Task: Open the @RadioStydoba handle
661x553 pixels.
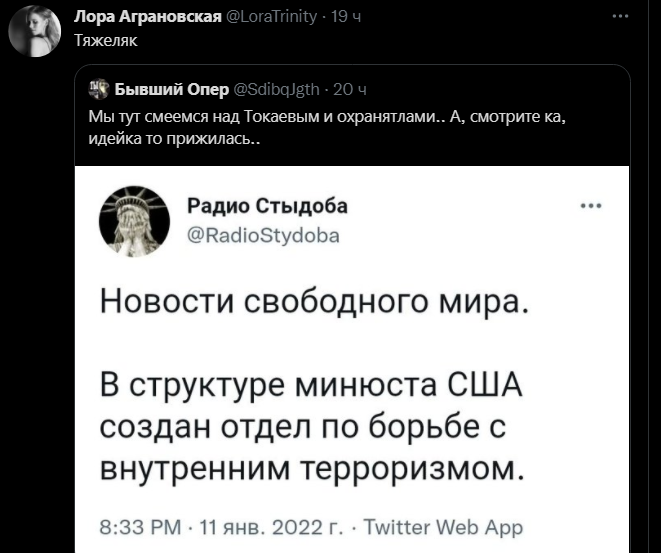Action: pos(263,236)
